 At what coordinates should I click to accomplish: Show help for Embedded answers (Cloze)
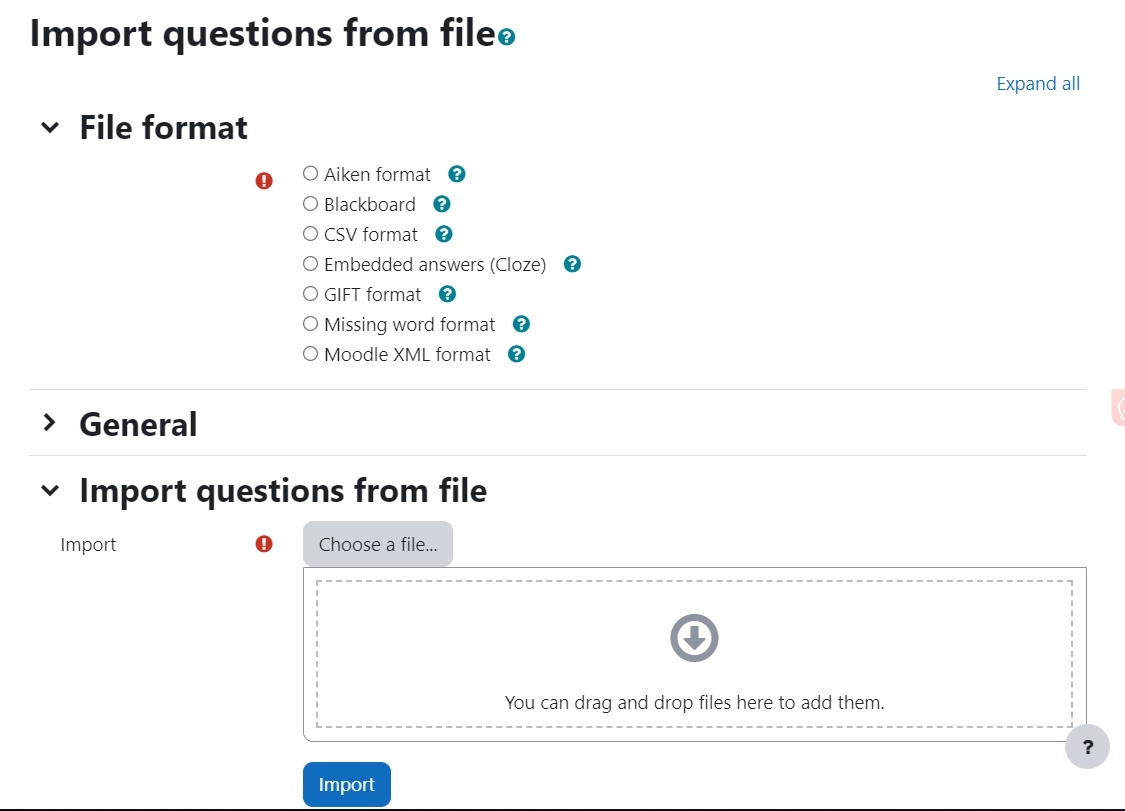point(572,264)
